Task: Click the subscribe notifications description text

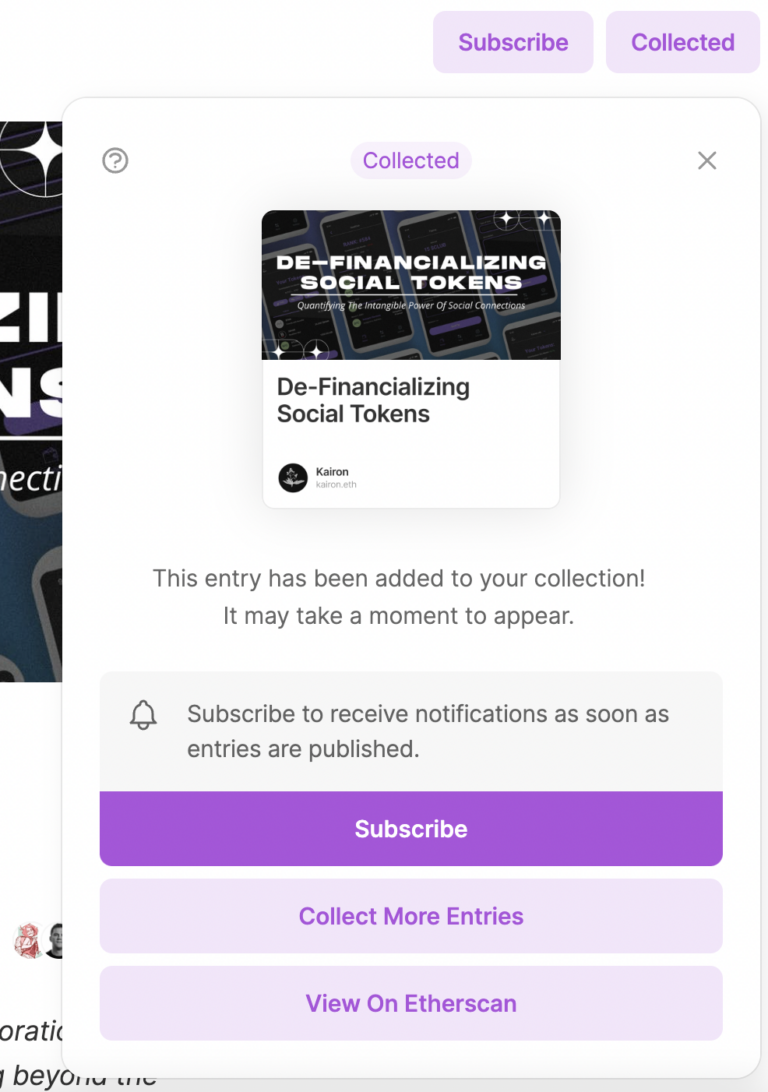Action: (428, 732)
